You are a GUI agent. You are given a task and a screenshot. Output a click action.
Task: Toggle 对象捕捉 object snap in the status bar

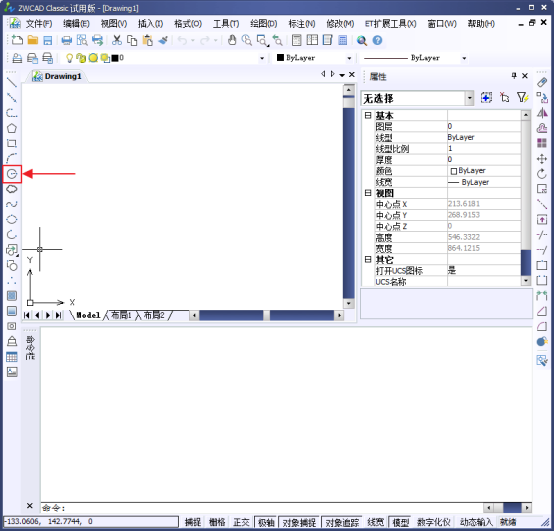pyautogui.click(x=299, y=522)
